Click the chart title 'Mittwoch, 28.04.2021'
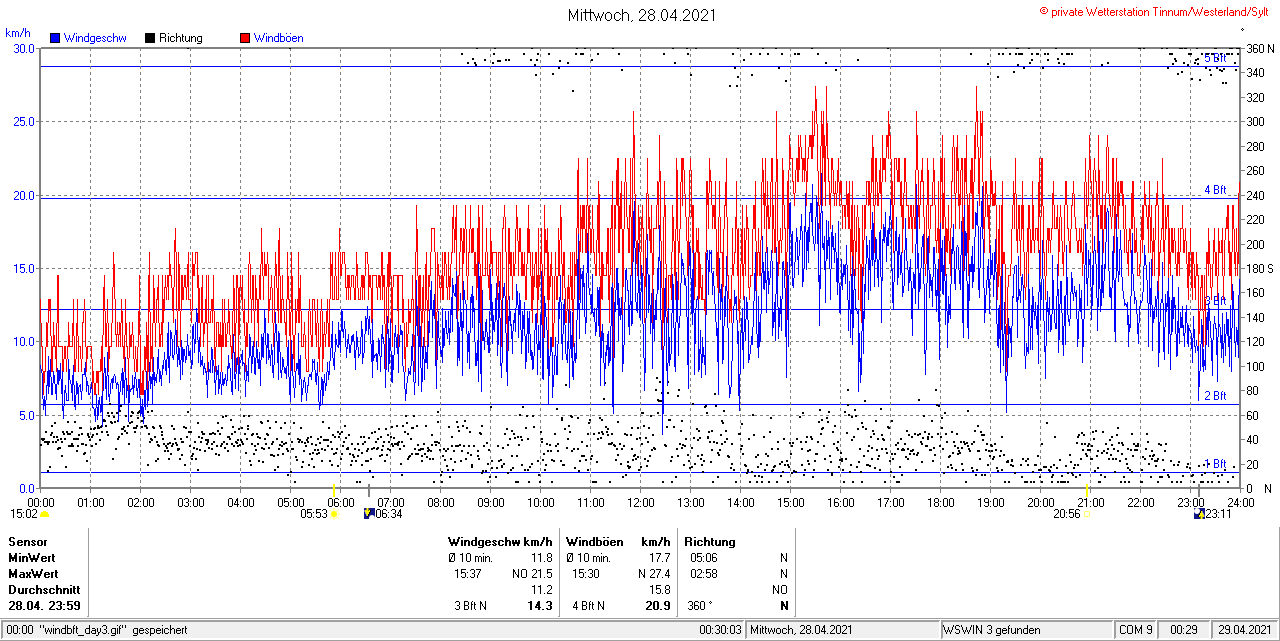Image resolution: width=1280 pixels, height=641 pixels. 640,15
